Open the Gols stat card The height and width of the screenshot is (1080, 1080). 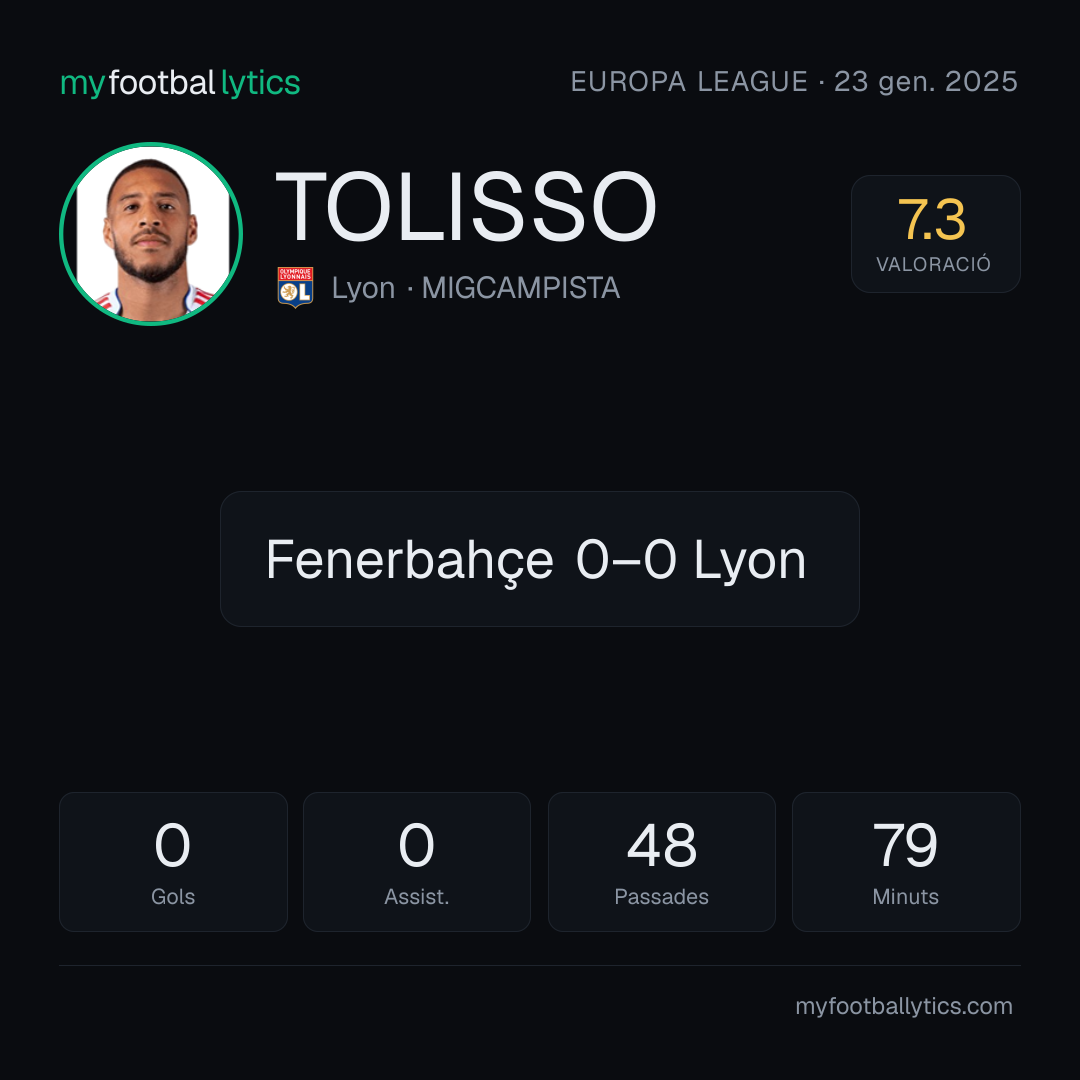173,862
